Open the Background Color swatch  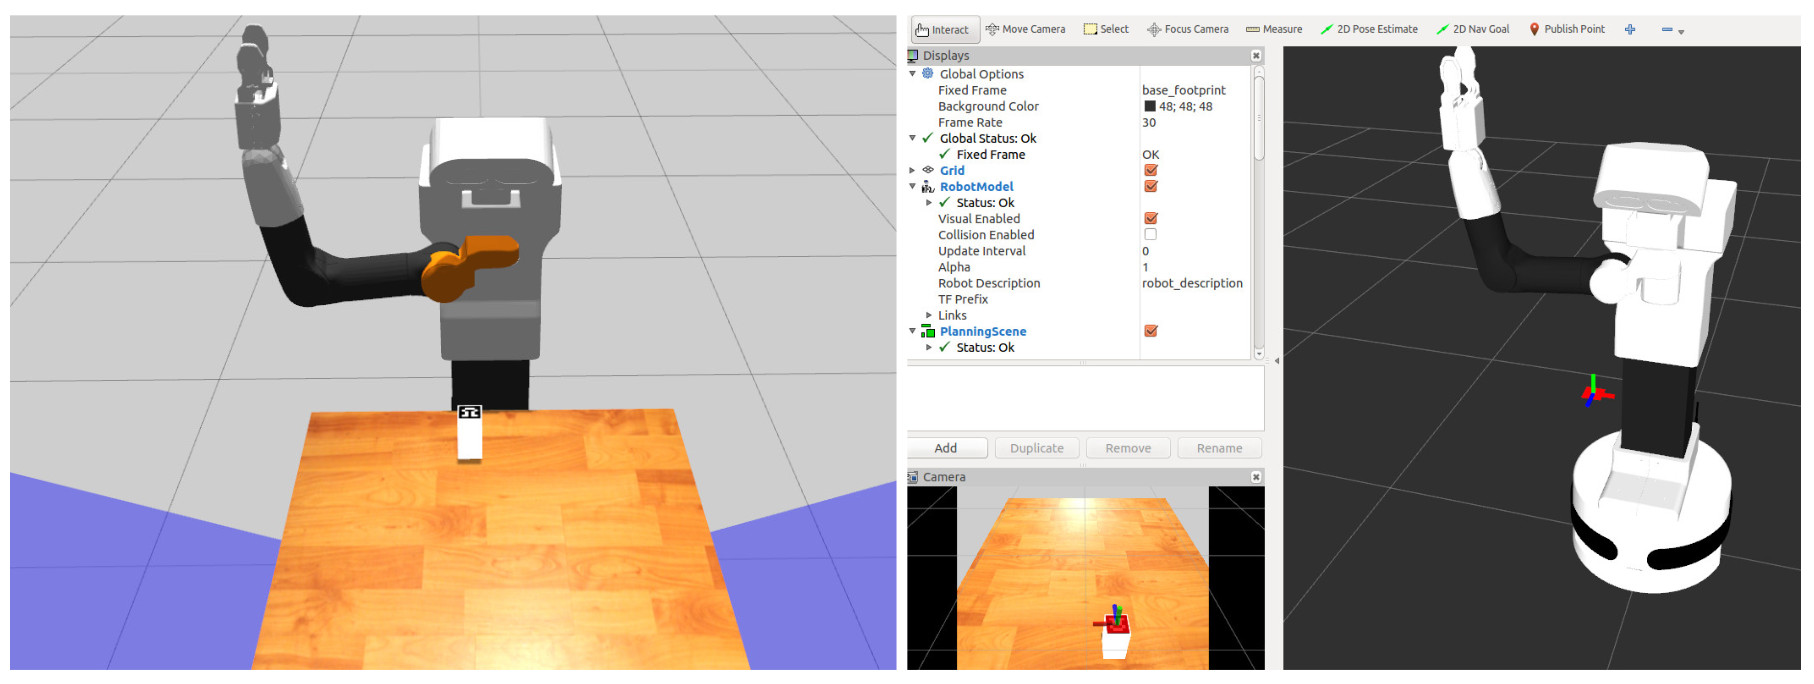click(1150, 107)
